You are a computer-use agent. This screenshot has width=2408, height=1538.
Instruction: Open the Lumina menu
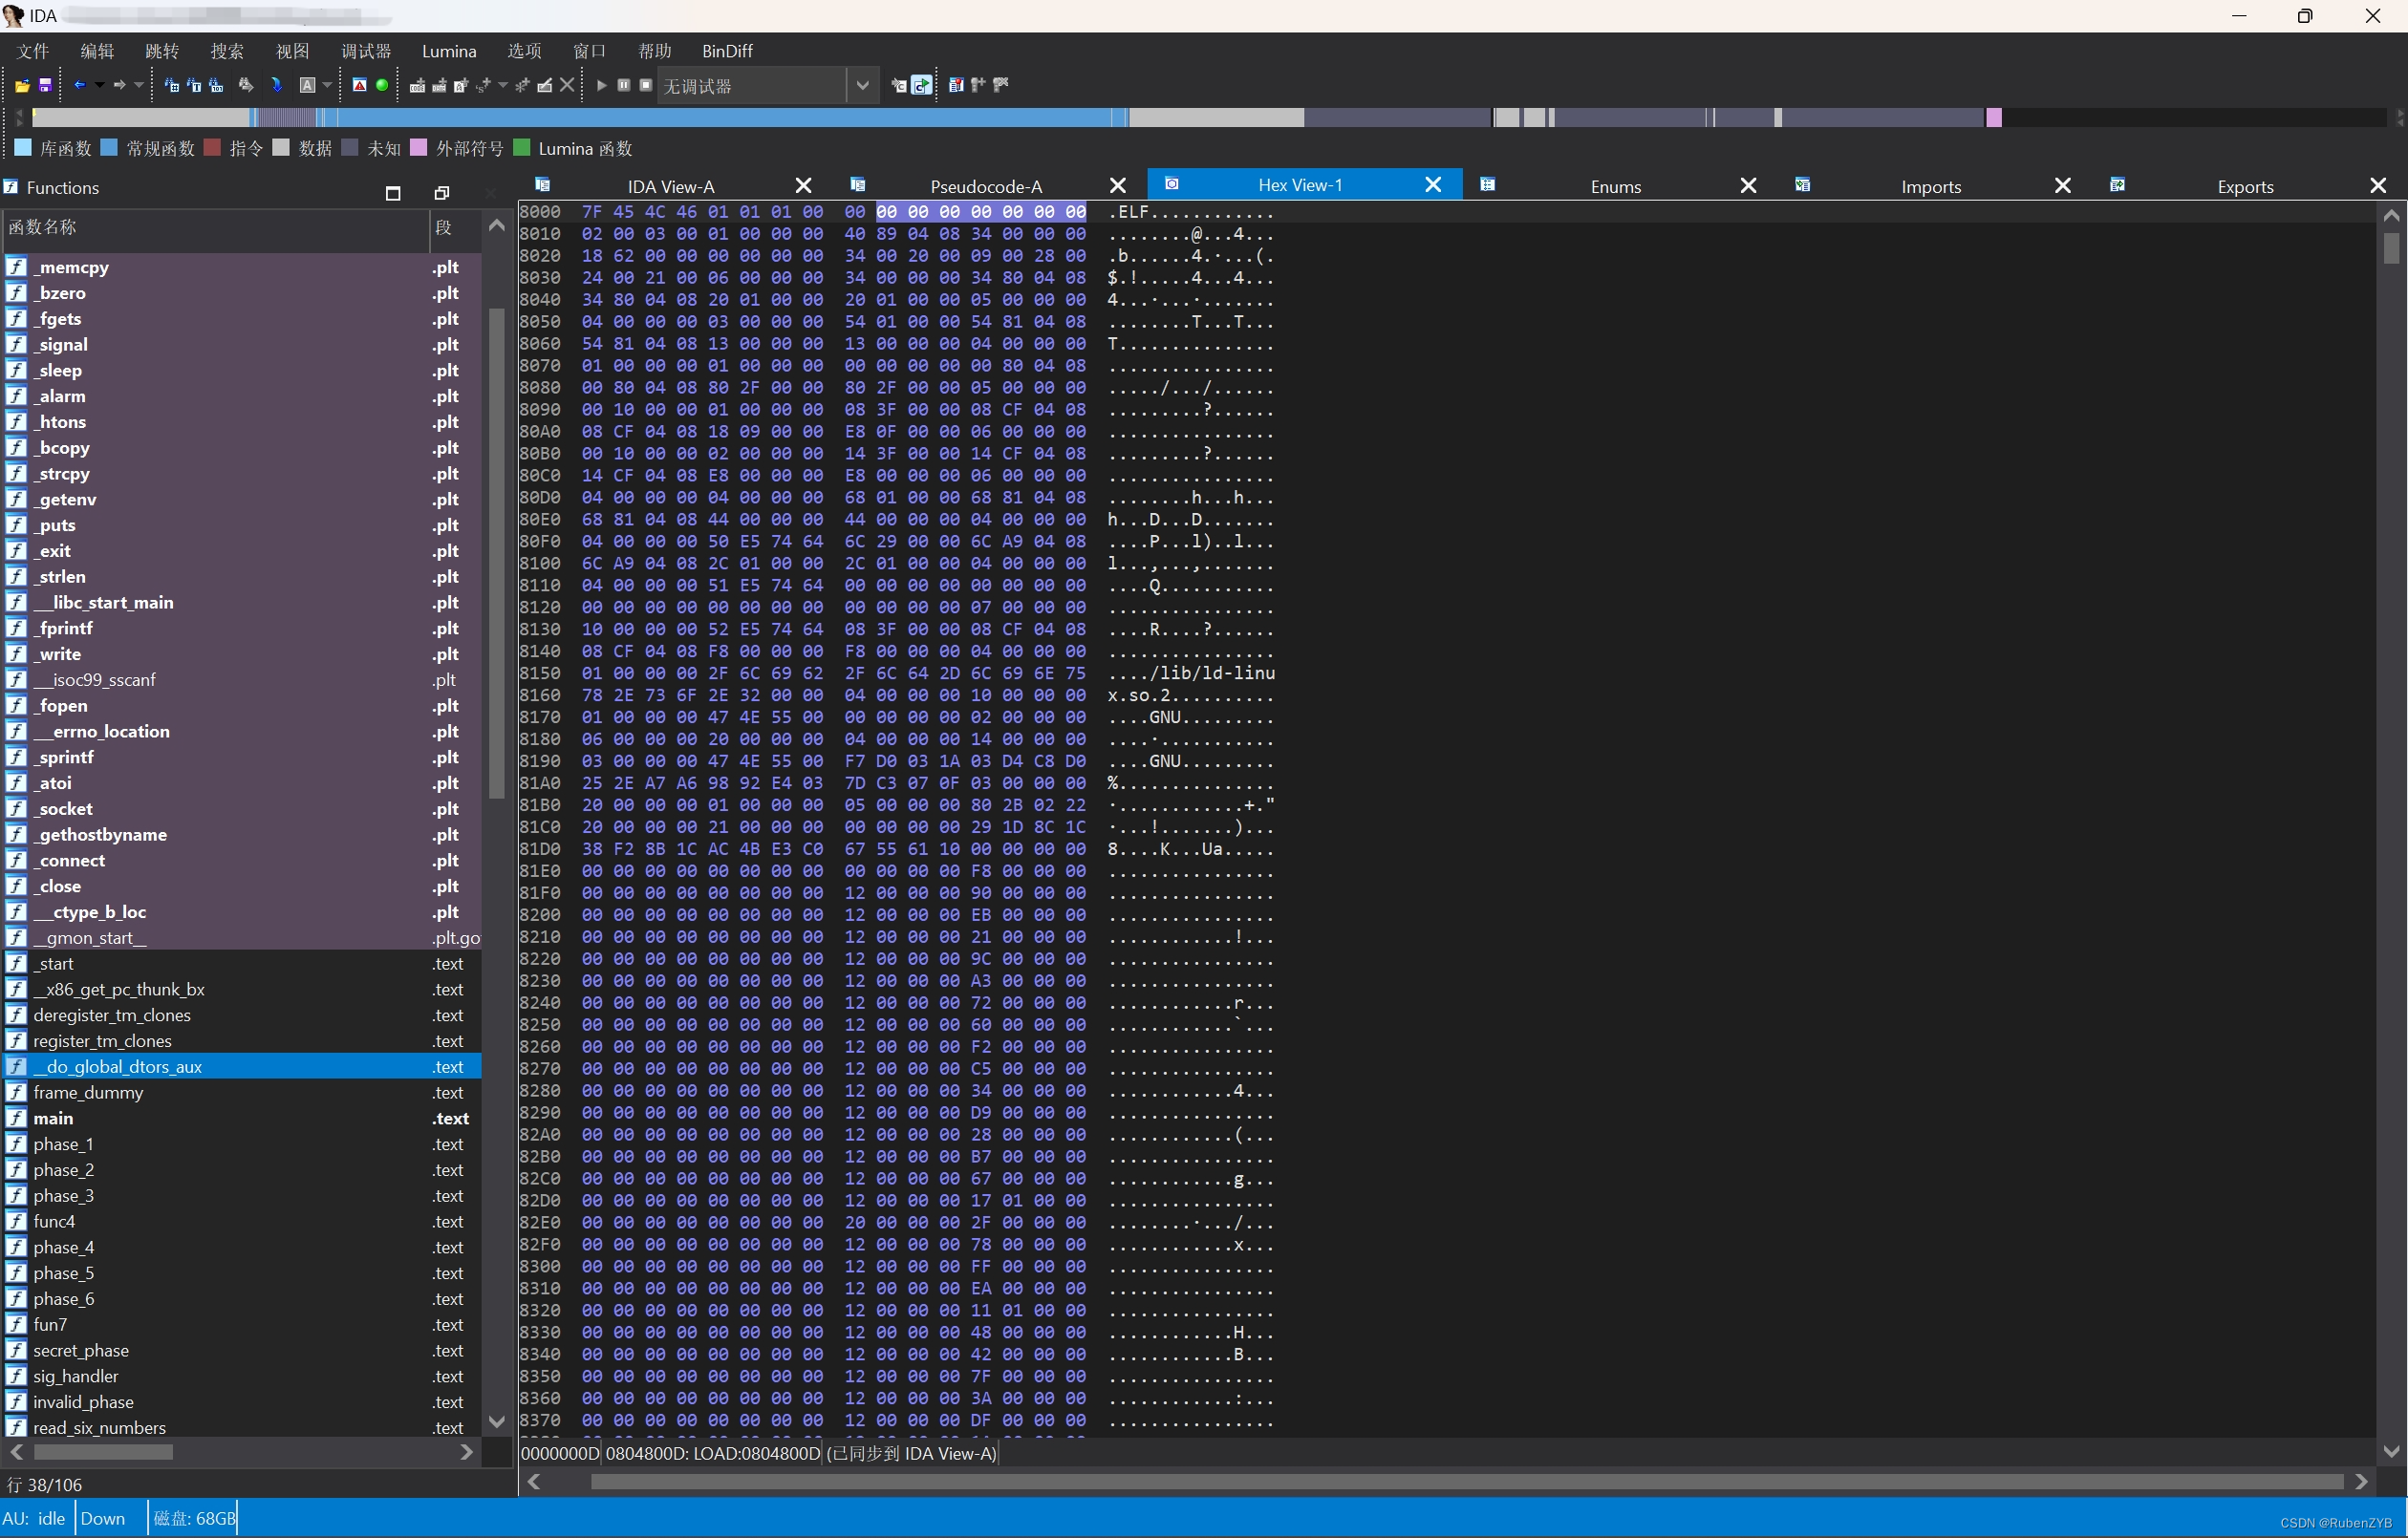point(449,51)
